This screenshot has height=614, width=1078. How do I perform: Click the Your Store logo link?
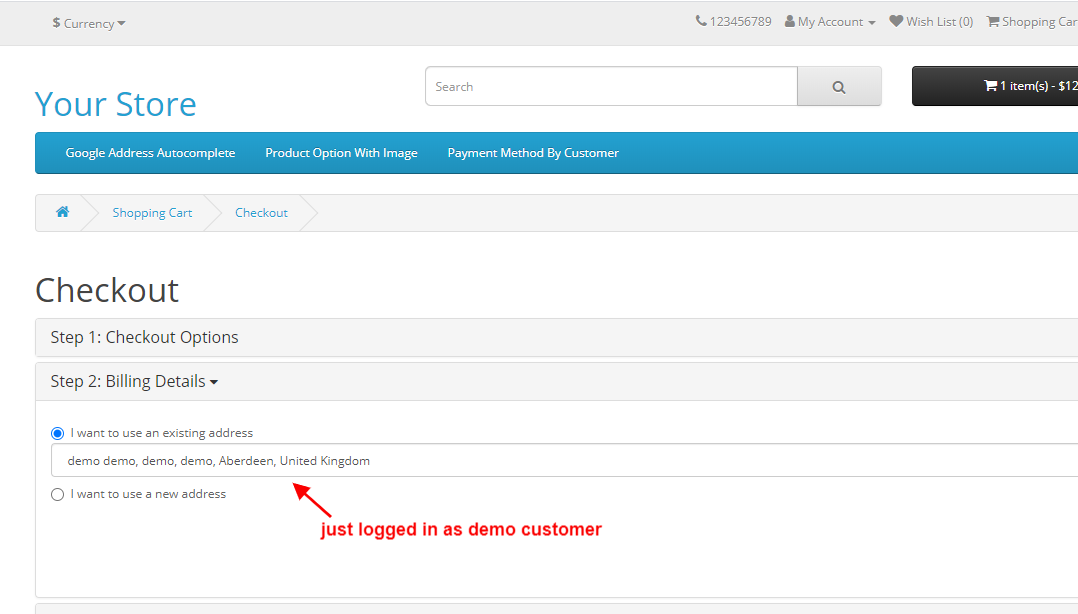click(x=115, y=103)
